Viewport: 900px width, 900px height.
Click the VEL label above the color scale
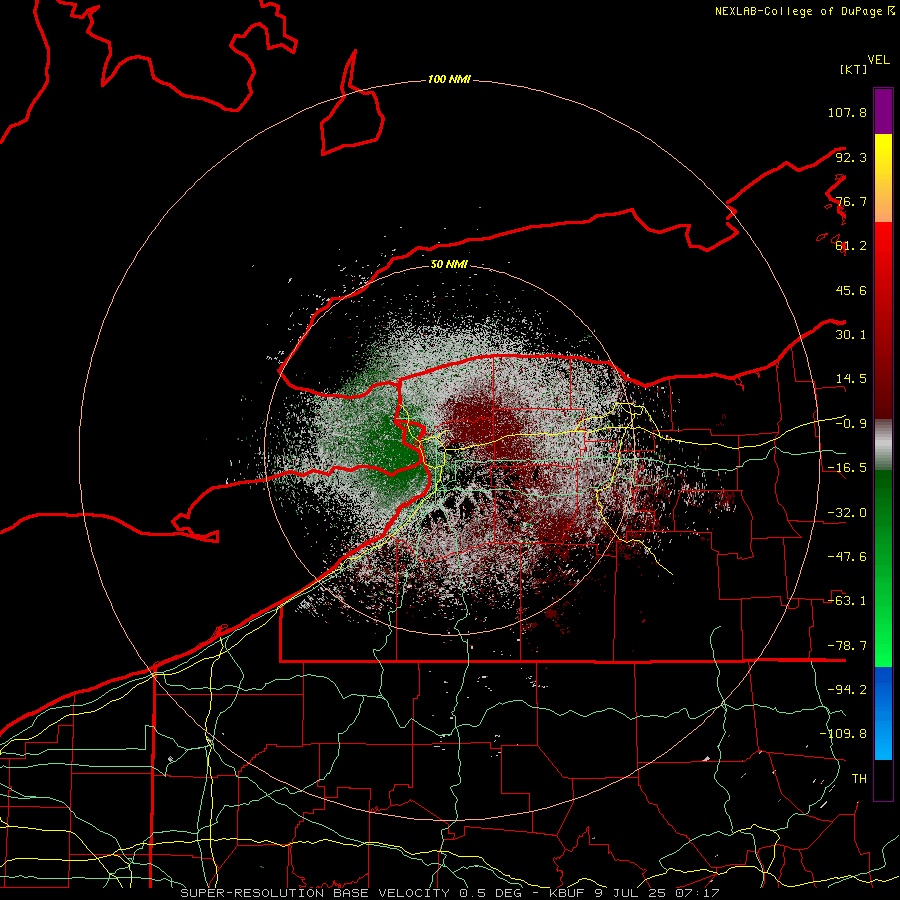point(878,60)
